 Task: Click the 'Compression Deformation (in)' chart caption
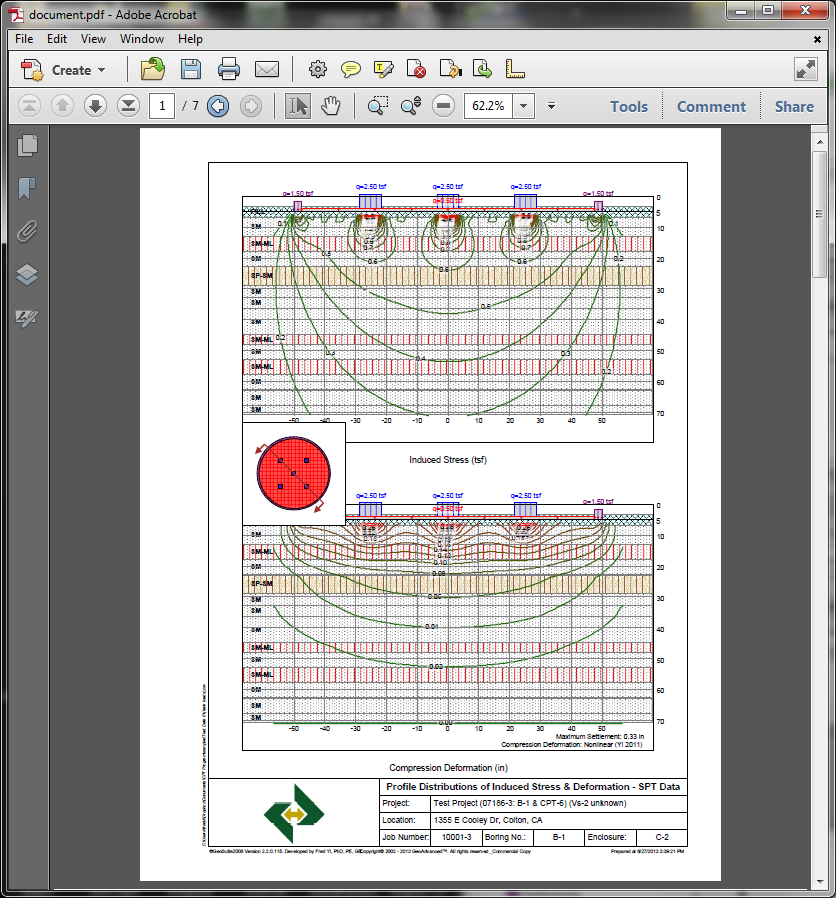[448, 768]
